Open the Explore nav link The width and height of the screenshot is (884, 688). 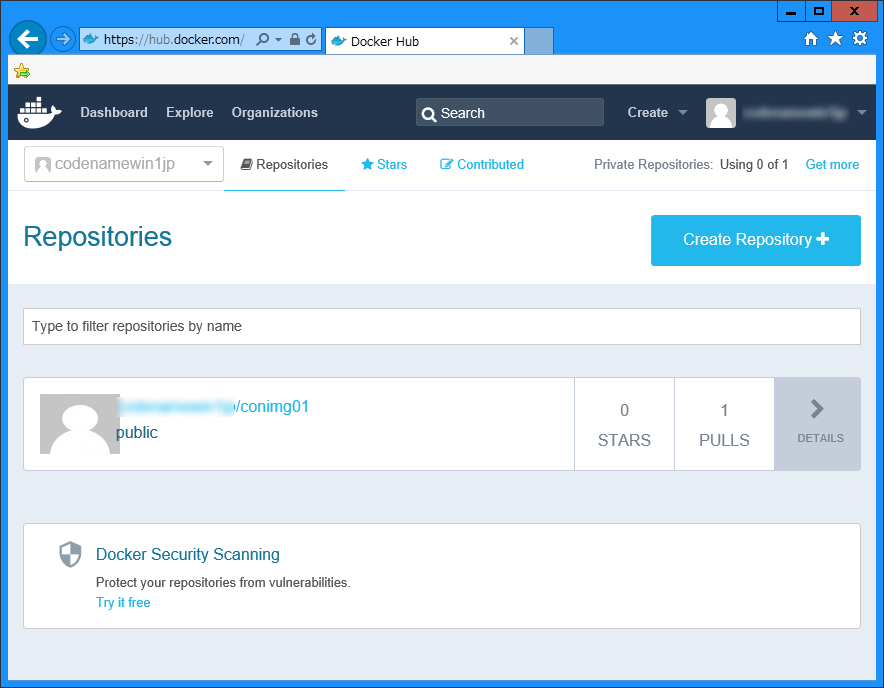(x=189, y=112)
